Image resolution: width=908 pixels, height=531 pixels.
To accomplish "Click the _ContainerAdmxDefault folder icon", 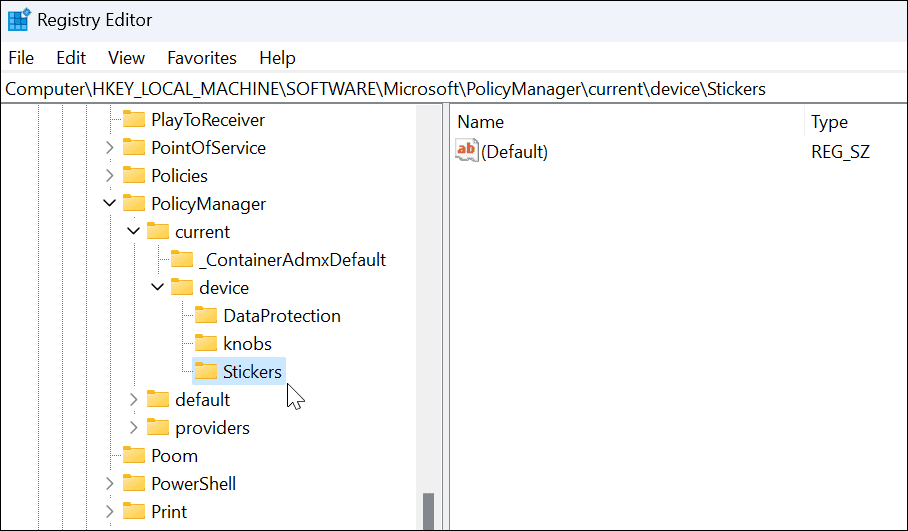I will tap(182, 260).
